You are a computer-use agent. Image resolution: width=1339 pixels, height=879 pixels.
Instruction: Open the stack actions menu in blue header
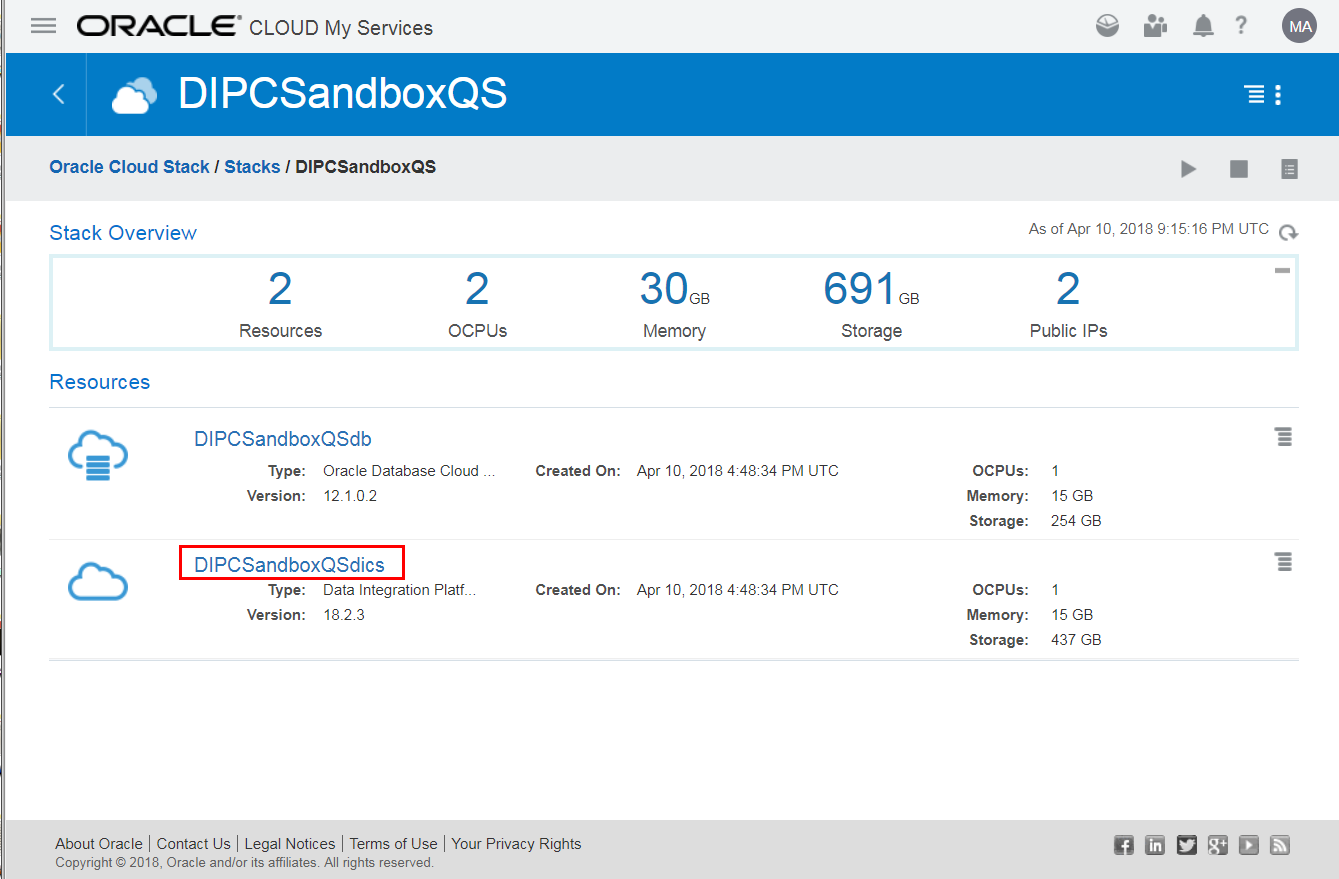coord(1263,95)
